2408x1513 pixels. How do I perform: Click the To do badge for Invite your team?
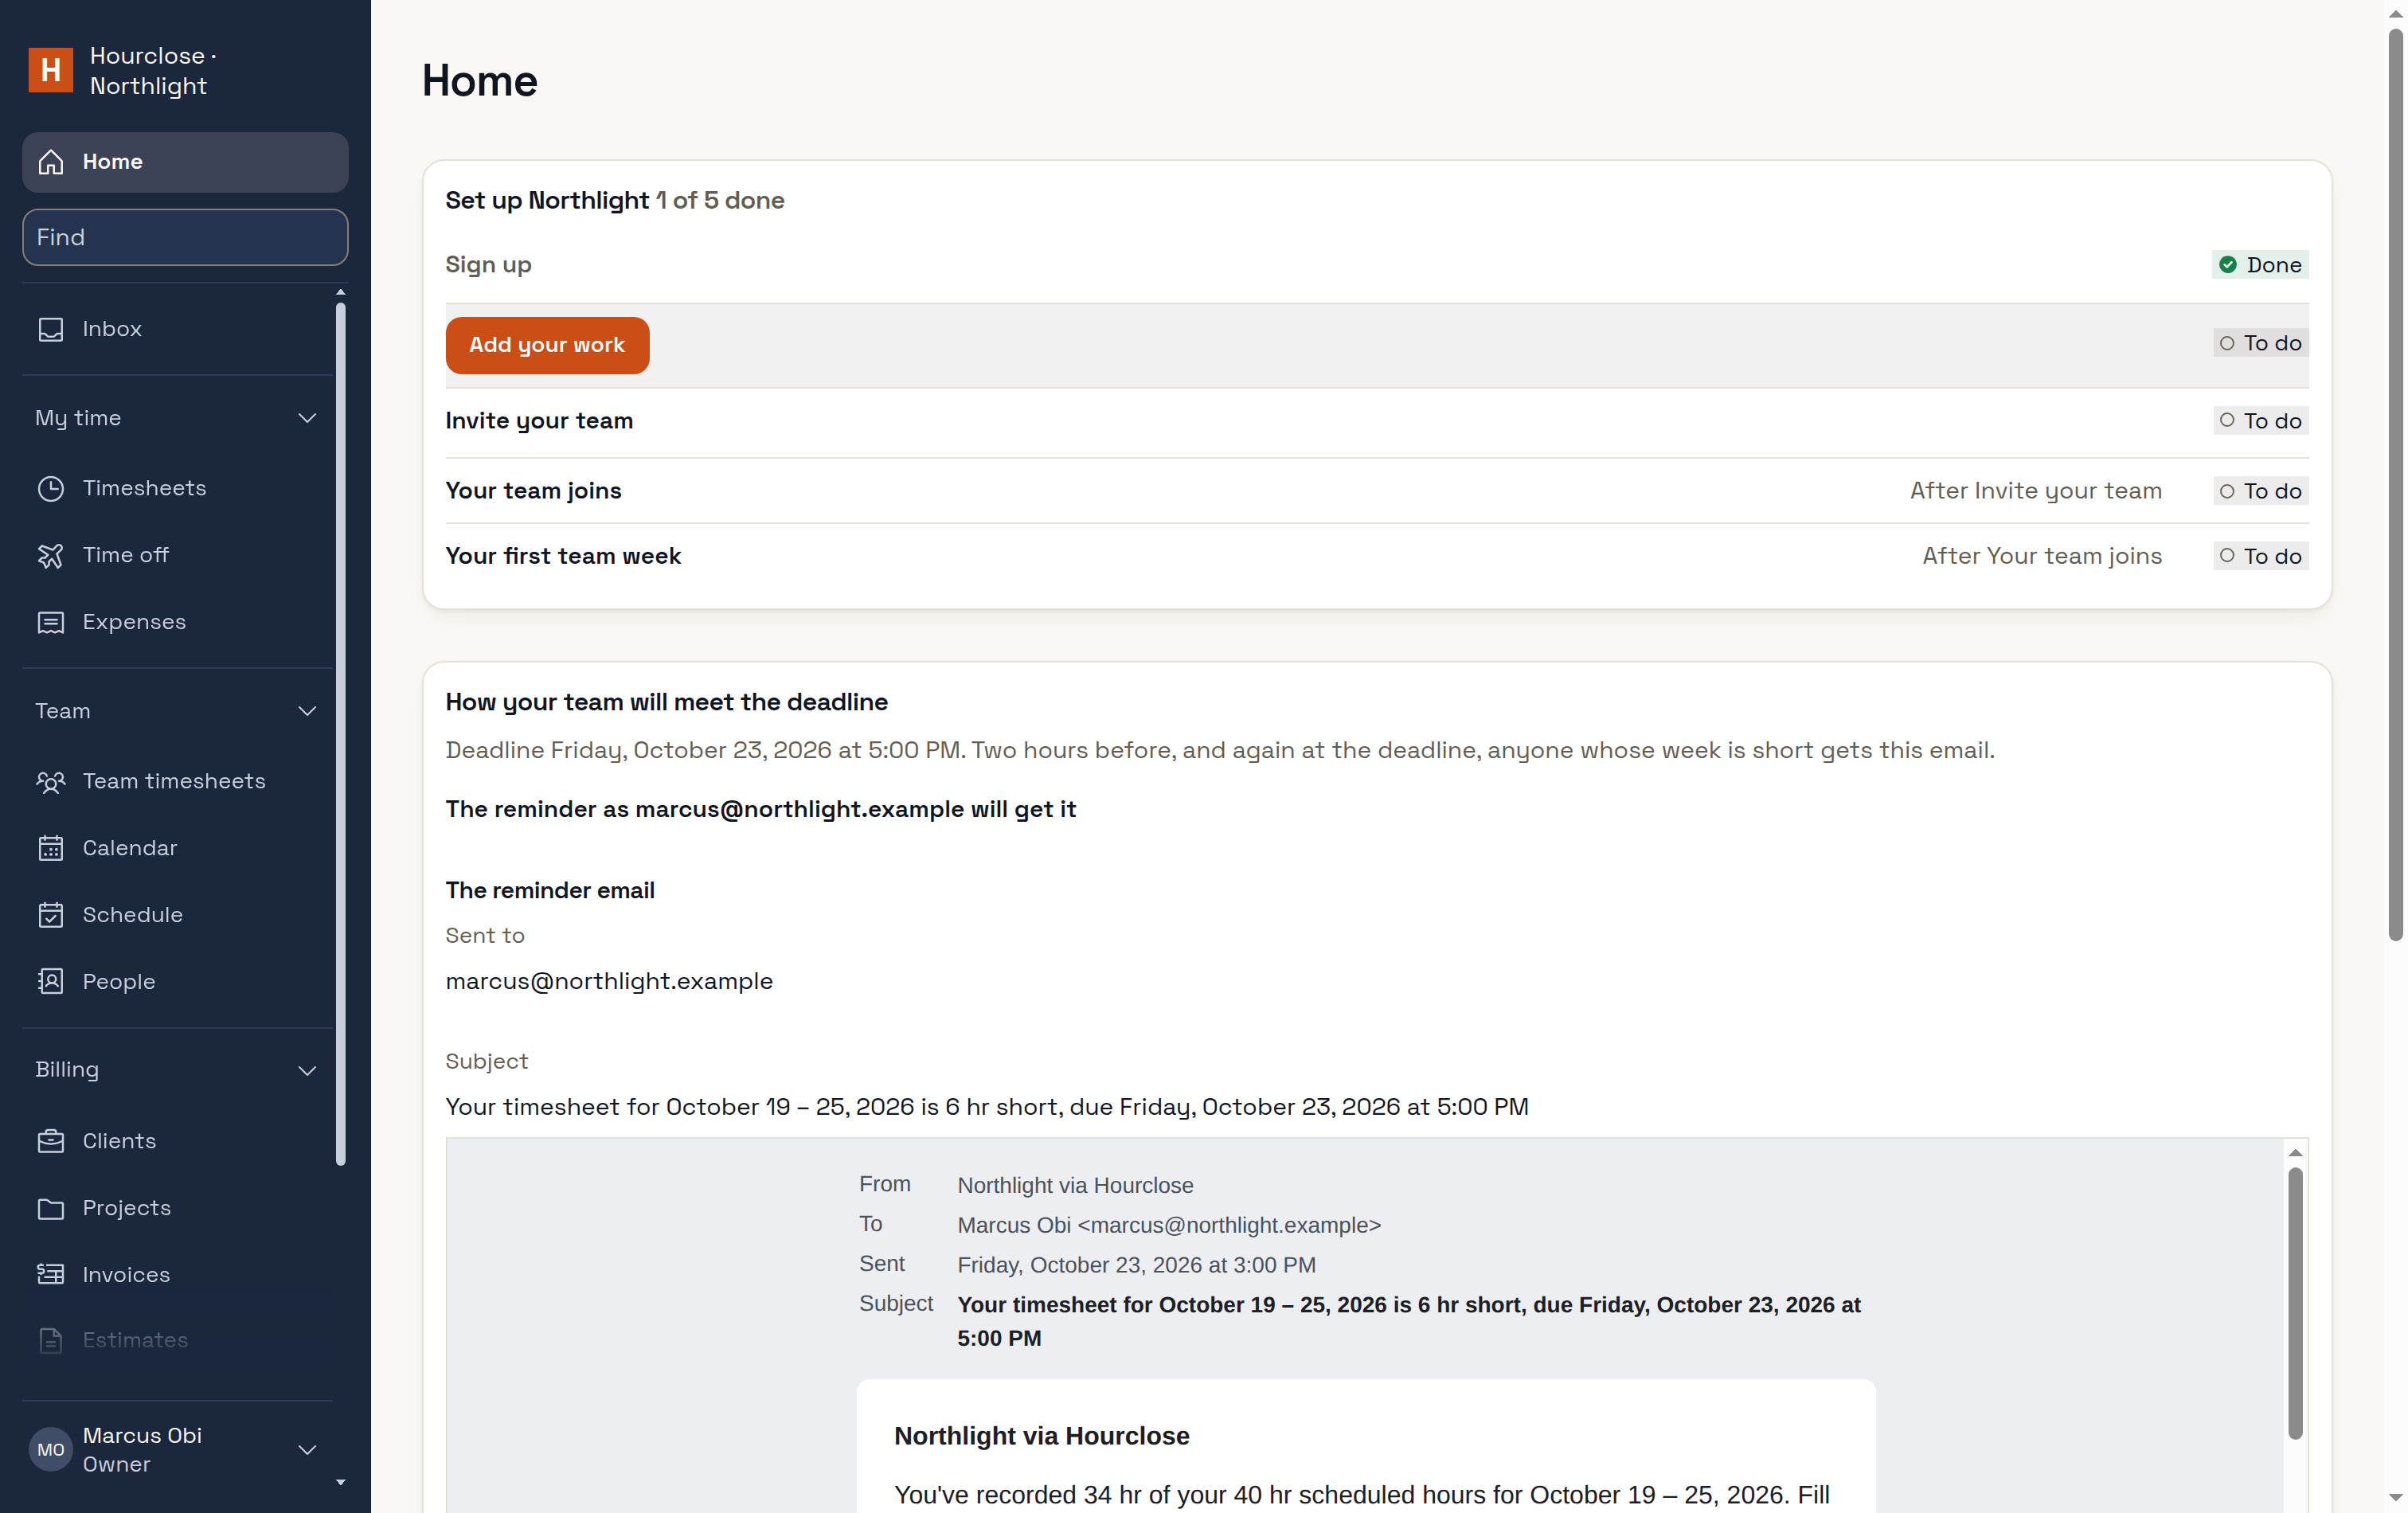(2260, 421)
